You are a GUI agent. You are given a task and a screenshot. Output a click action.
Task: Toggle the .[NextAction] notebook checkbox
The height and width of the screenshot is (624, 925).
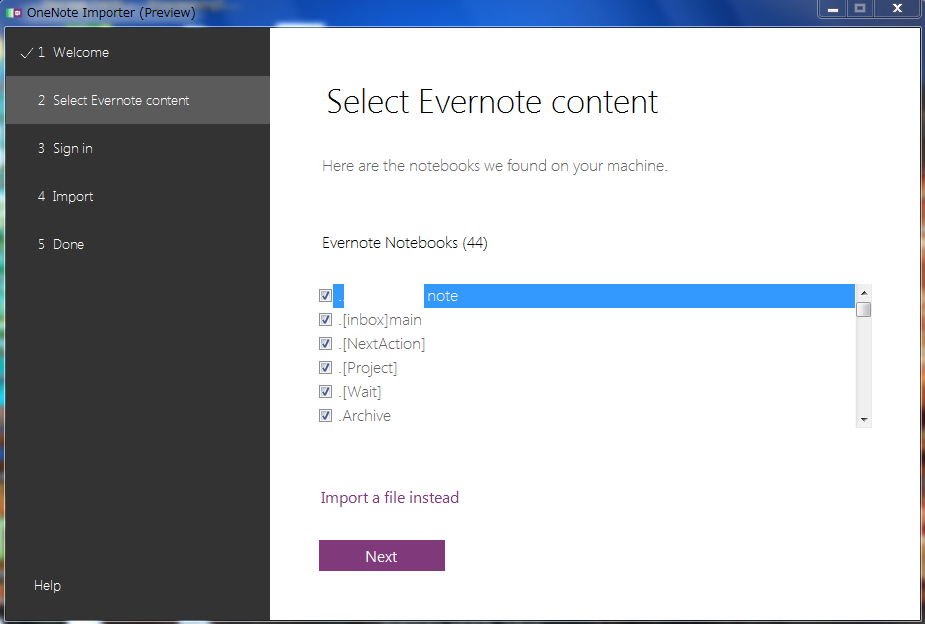[325, 343]
